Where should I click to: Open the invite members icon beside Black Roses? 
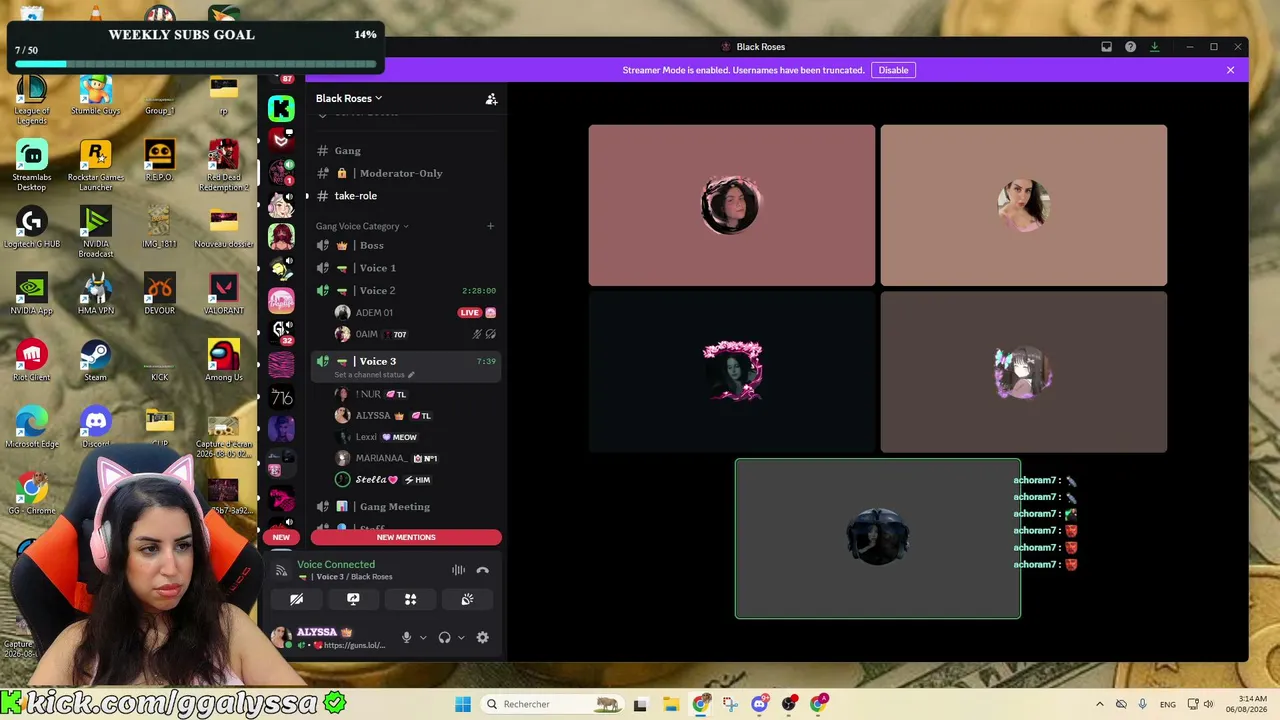pyautogui.click(x=491, y=99)
